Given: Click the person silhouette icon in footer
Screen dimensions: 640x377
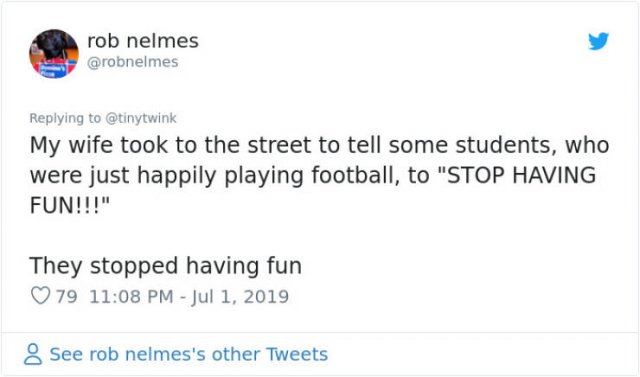Looking at the screenshot, I should pyautogui.click(x=33, y=354).
